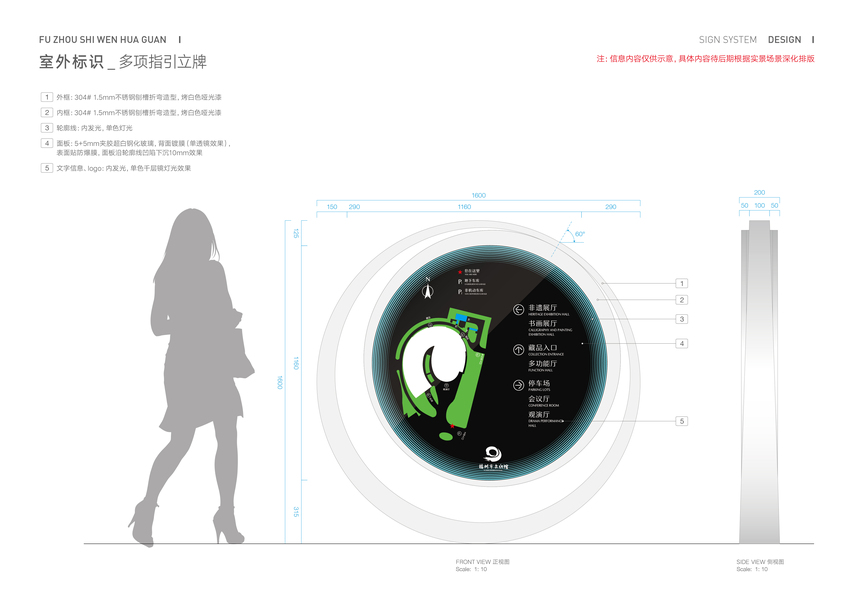Click the horizontal '1600' dimension at top

coord(479,195)
